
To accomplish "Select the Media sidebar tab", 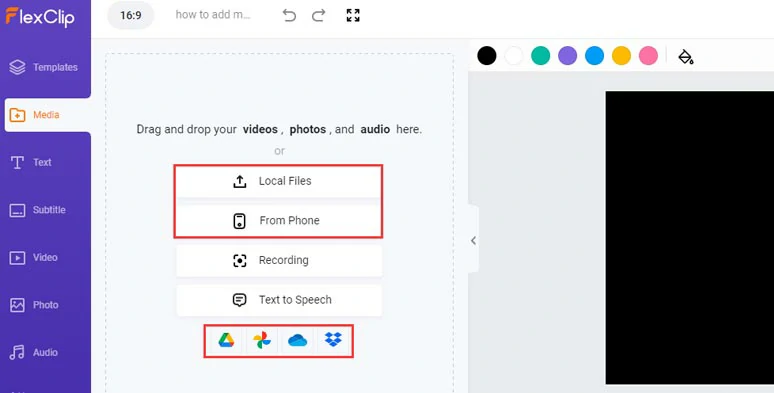I will pos(47,115).
